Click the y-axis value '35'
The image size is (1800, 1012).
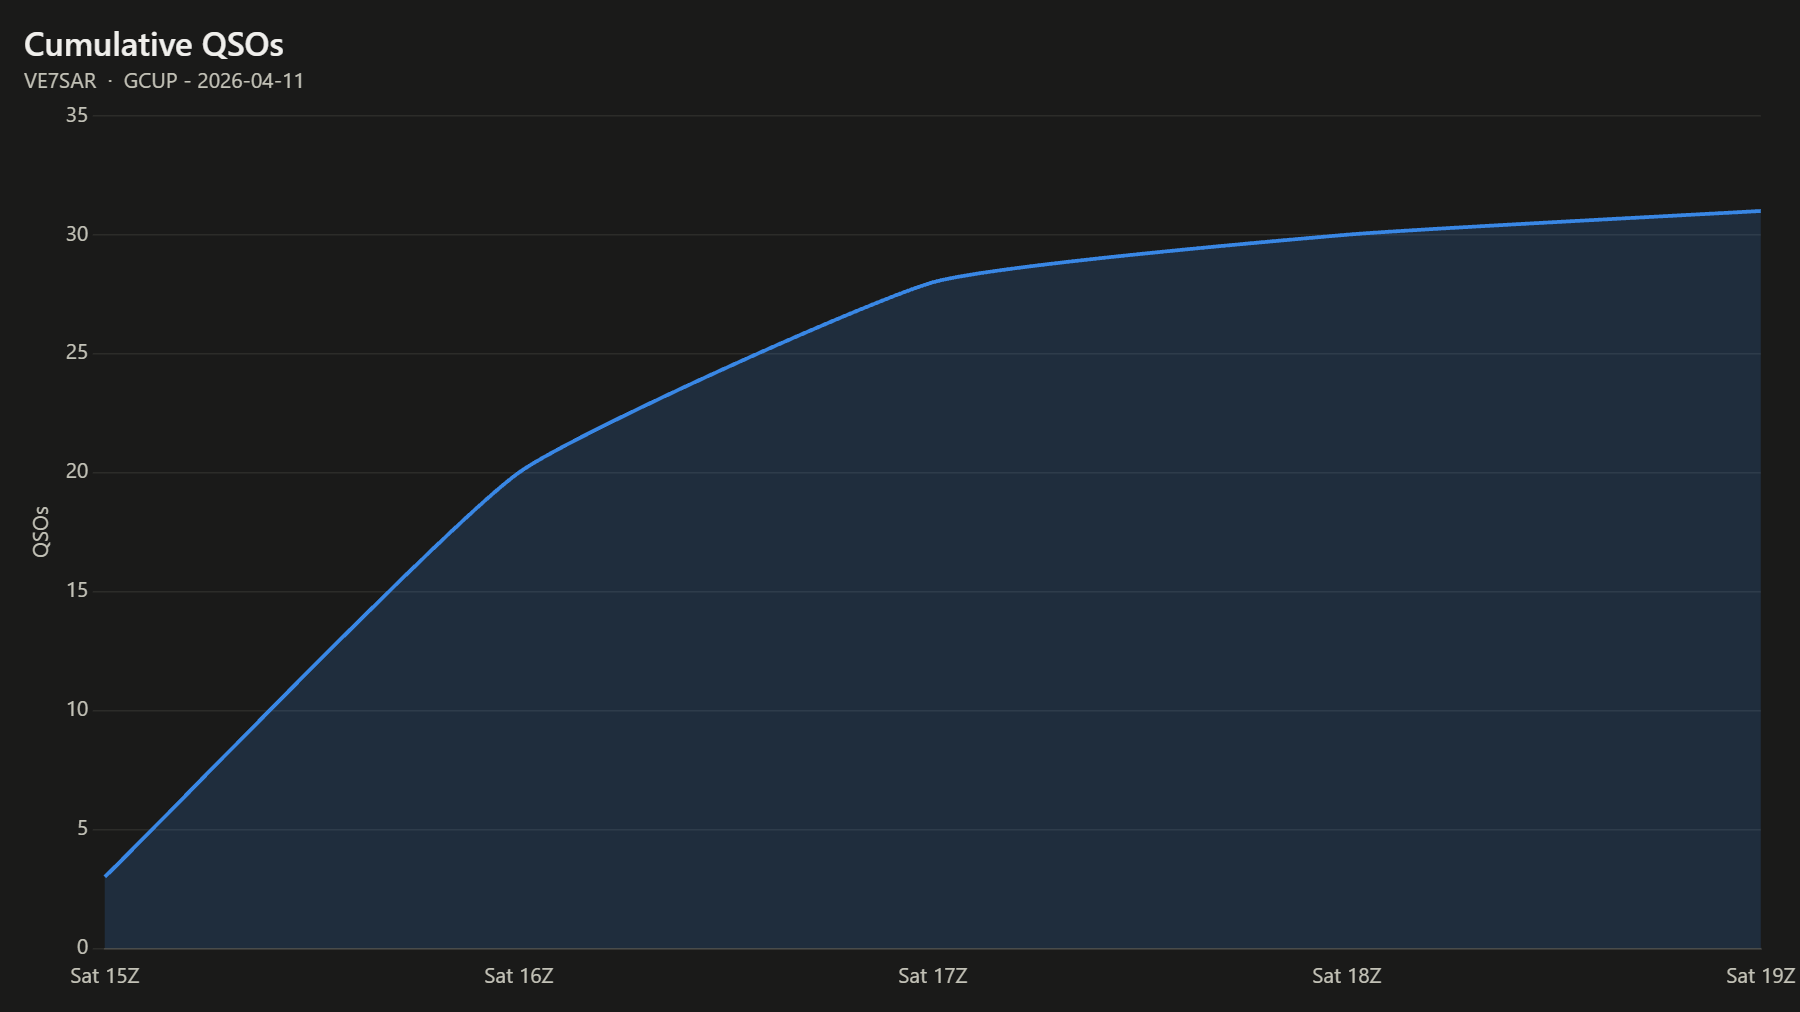pos(77,115)
